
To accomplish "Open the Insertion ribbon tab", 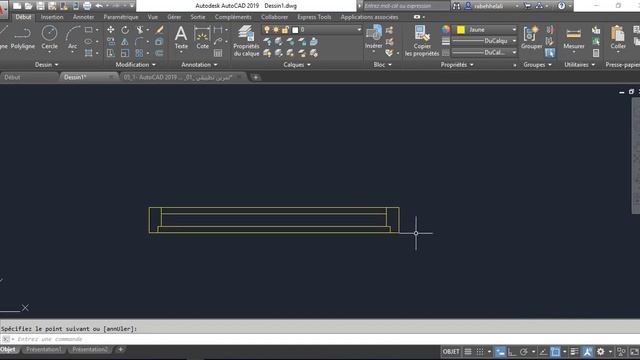I will (x=52, y=17).
